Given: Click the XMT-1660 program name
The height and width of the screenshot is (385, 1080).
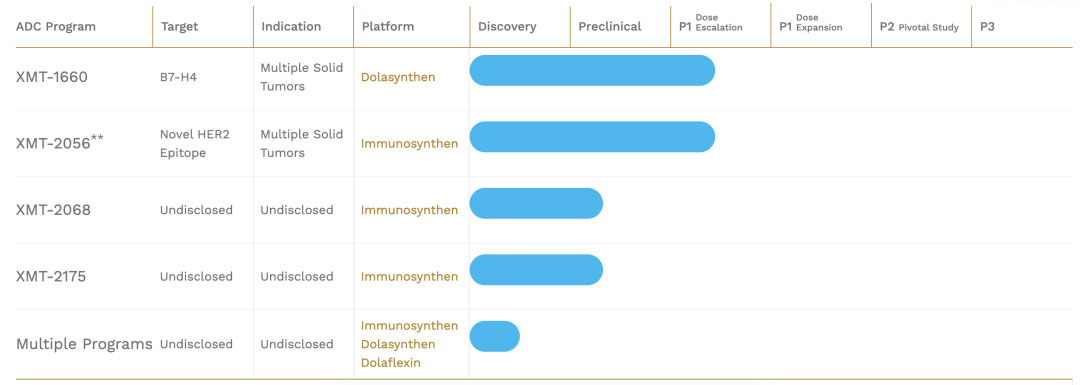Looking at the screenshot, I should click(52, 77).
